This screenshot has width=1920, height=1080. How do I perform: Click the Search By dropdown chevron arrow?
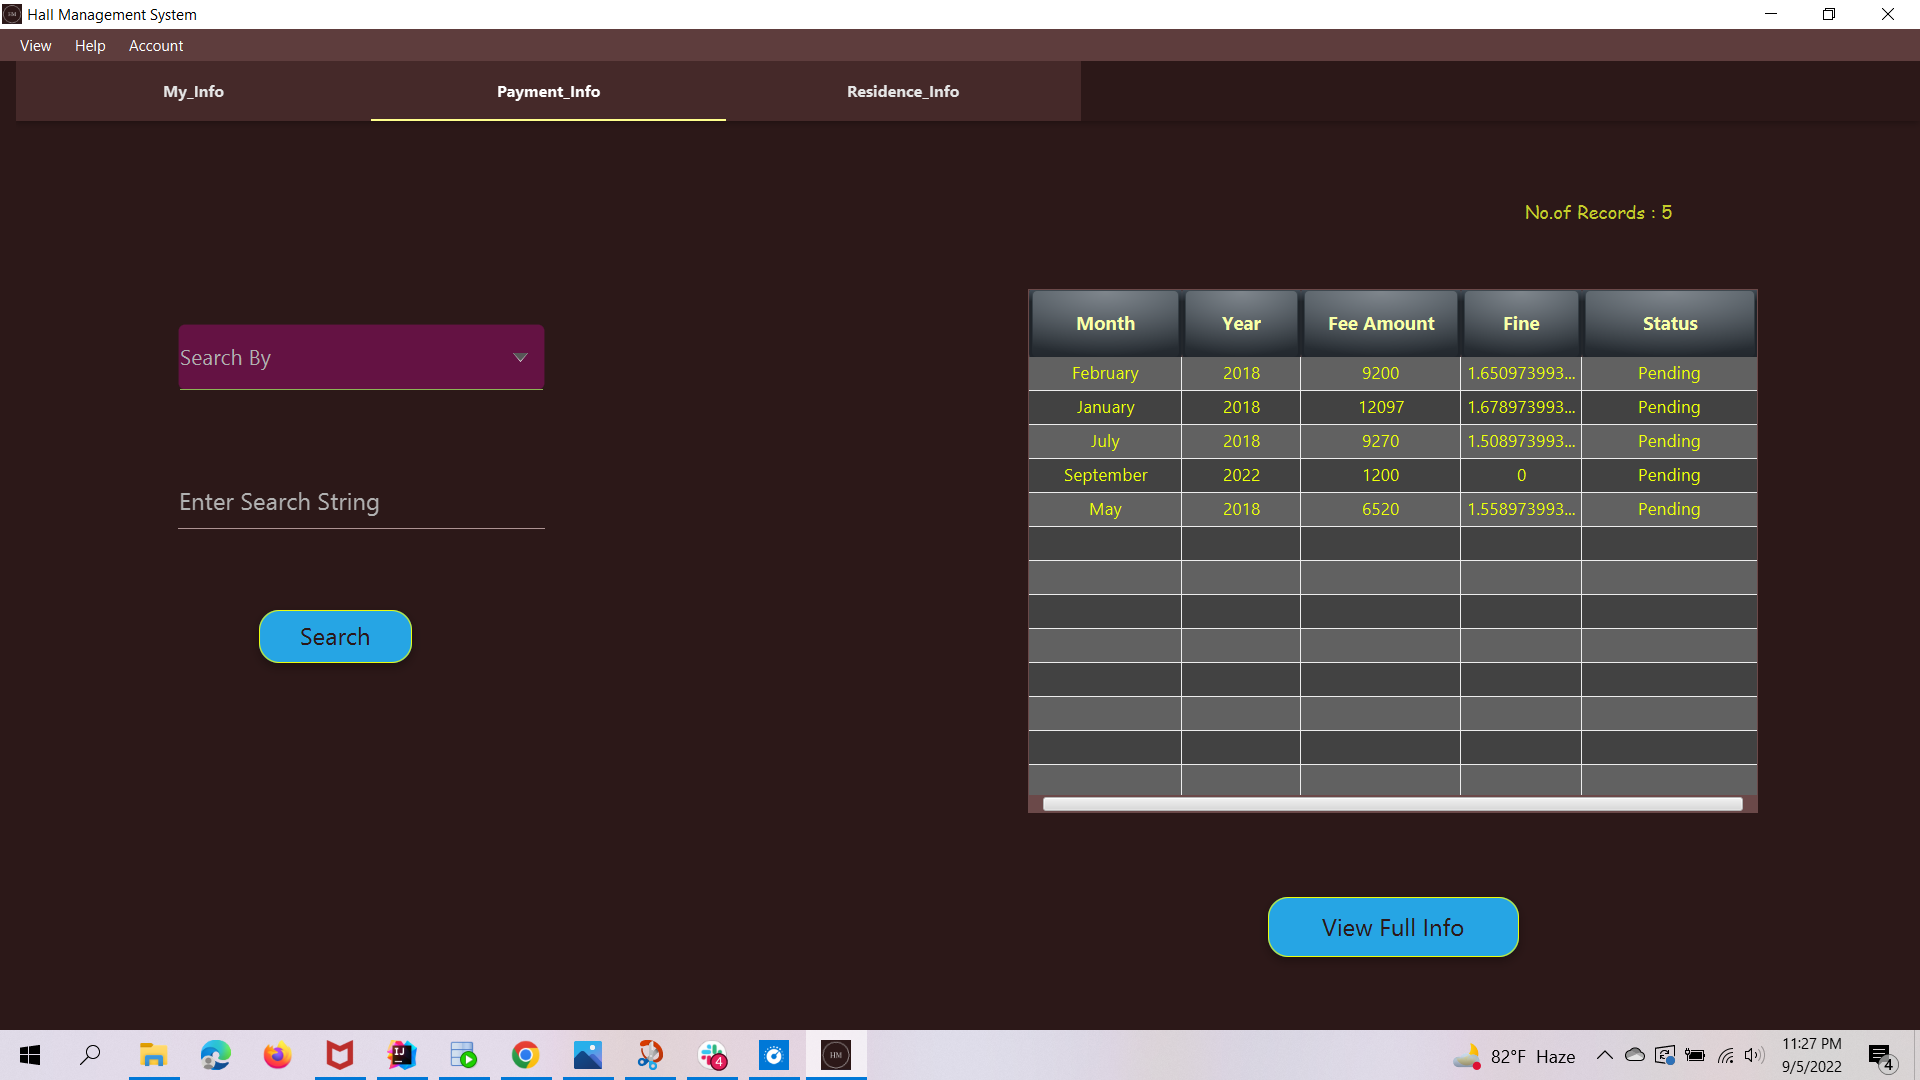(x=520, y=357)
